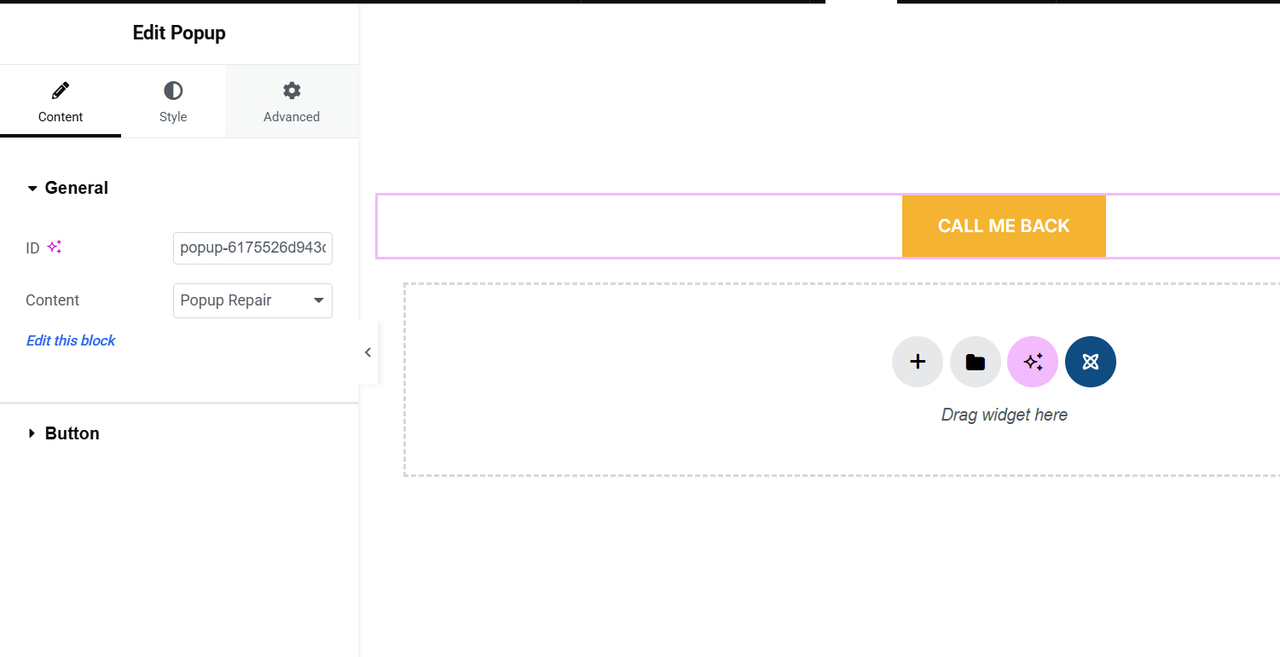Add a new section with the plus icon
Image resolution: width=1280 pixels, height=657 pixels.
click(917, 362)
